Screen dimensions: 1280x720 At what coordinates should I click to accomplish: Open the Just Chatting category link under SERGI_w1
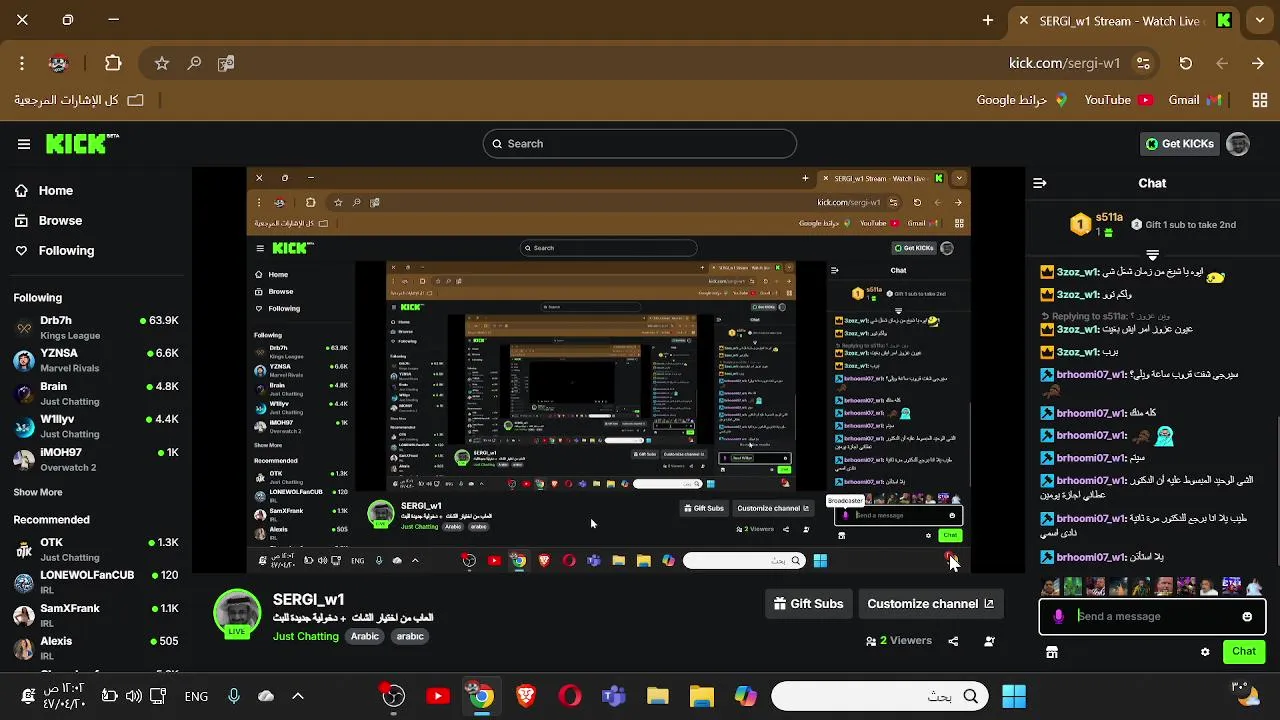coord(306,637)
